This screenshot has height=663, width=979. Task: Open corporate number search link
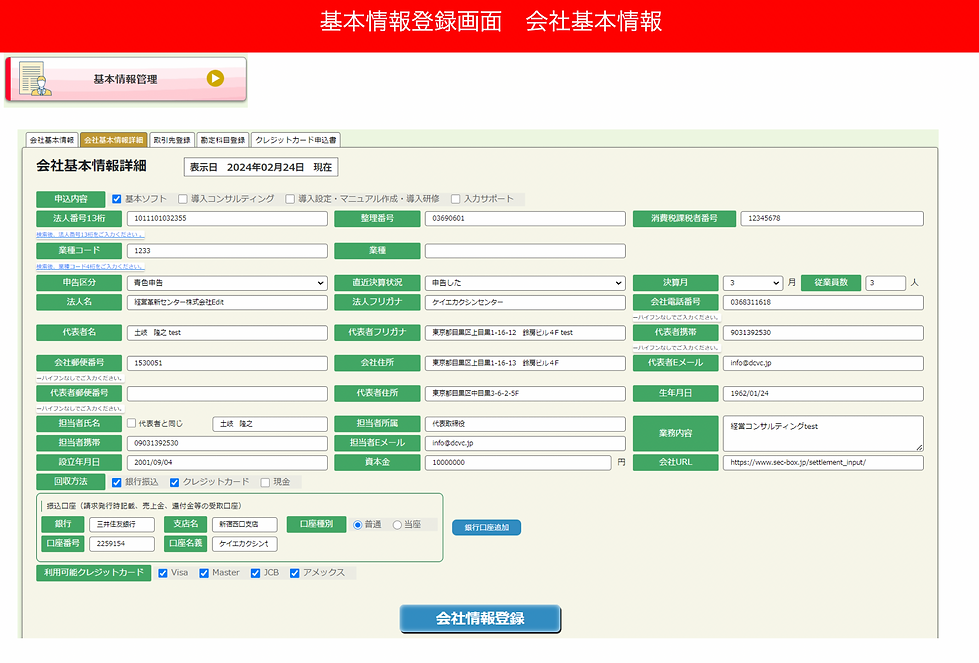[90, 235]
